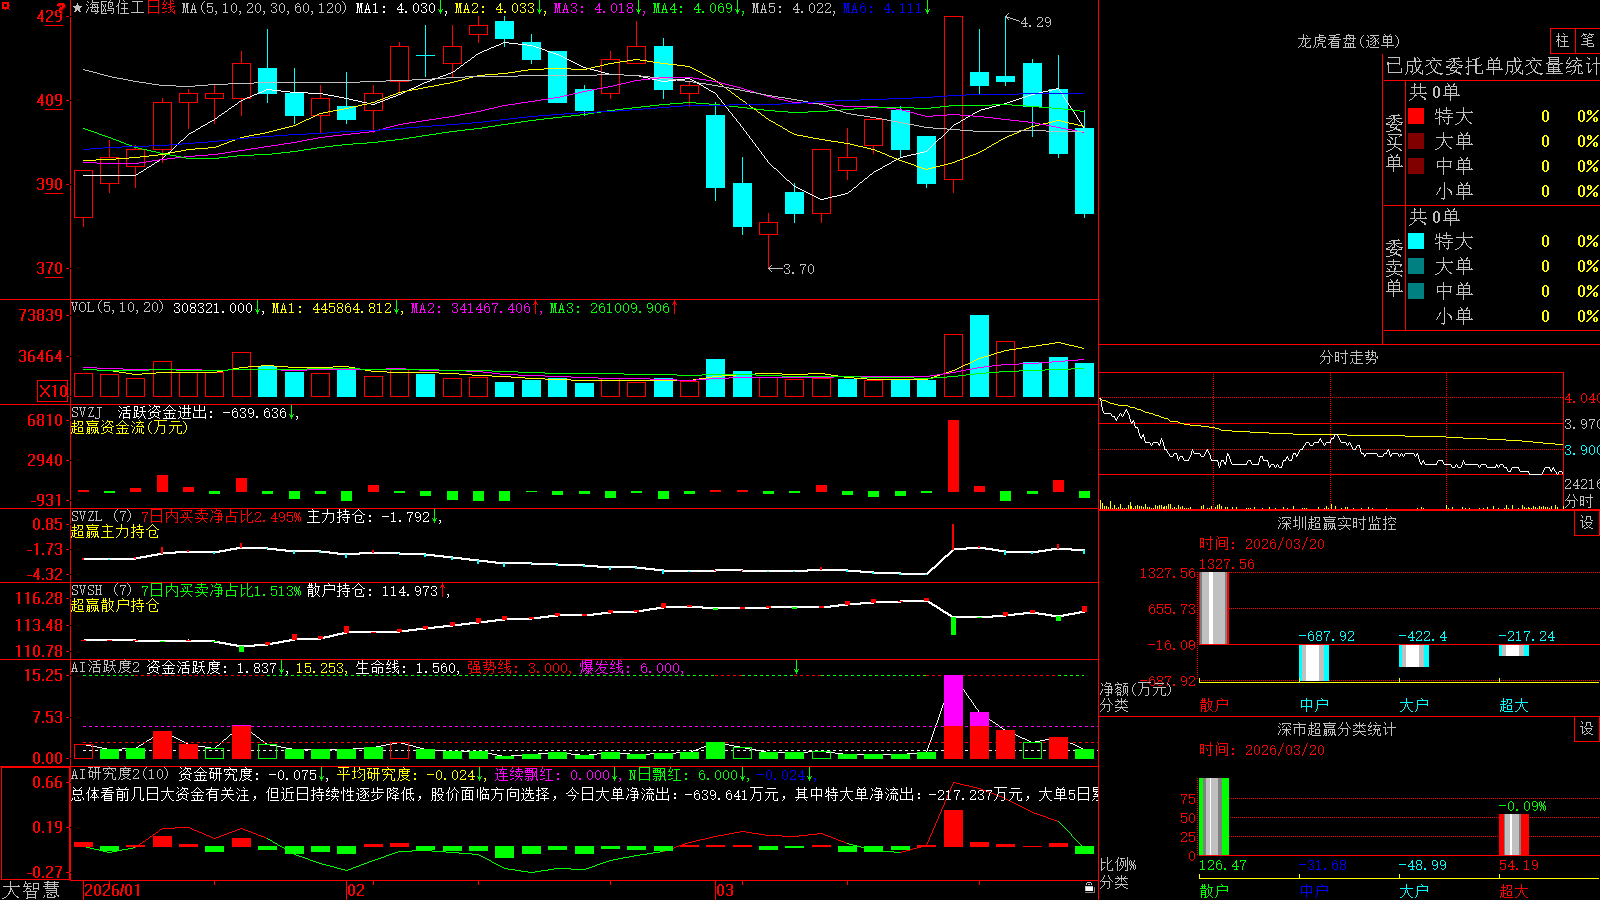Viewport: 1600px width, 900px height.
Task: Click the 已成交委托单成交量统计 header
Action: click(1492, 66)
